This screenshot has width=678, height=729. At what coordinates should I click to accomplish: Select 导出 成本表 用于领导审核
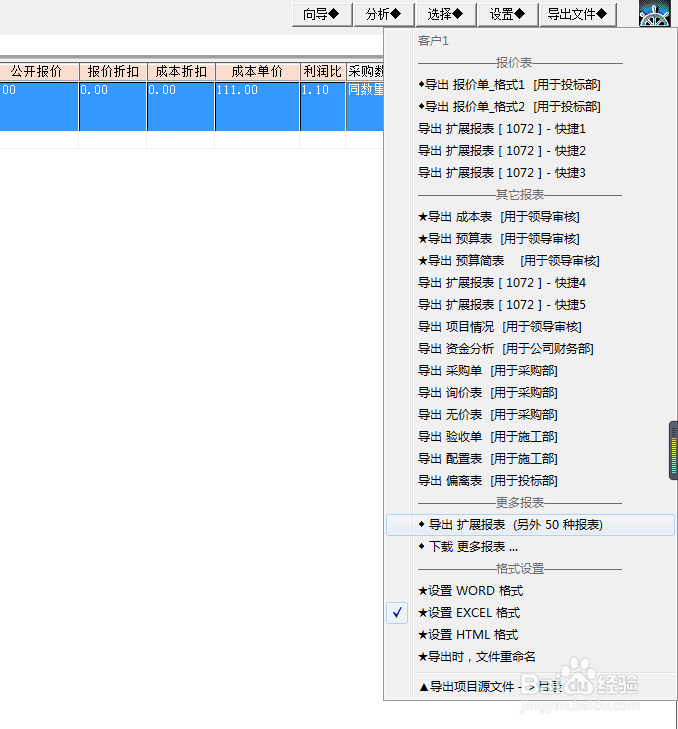(x=530, y=217)
